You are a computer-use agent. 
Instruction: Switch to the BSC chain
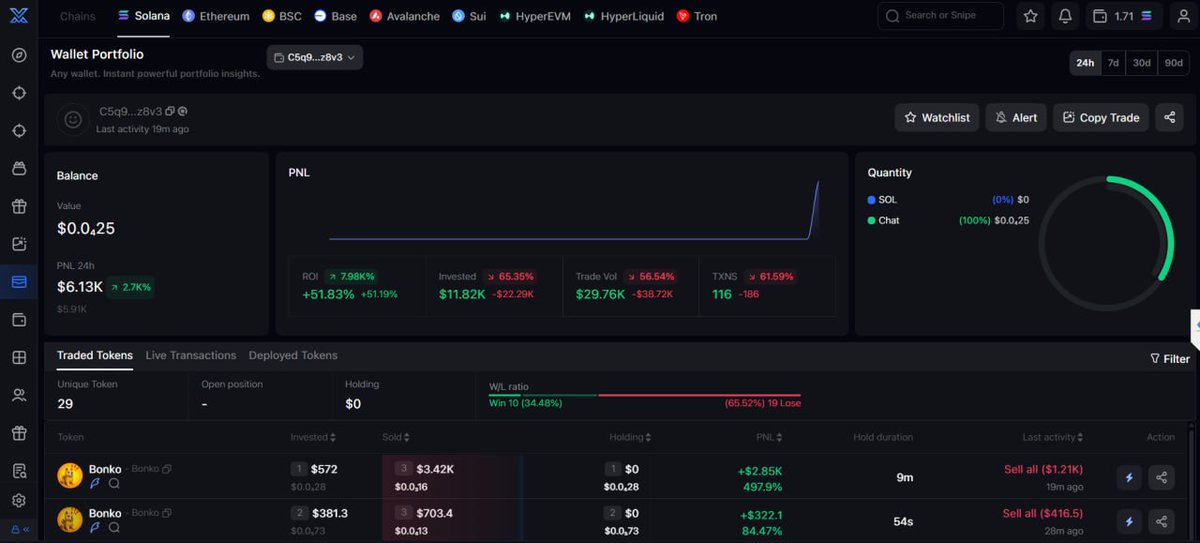point(282,16)
